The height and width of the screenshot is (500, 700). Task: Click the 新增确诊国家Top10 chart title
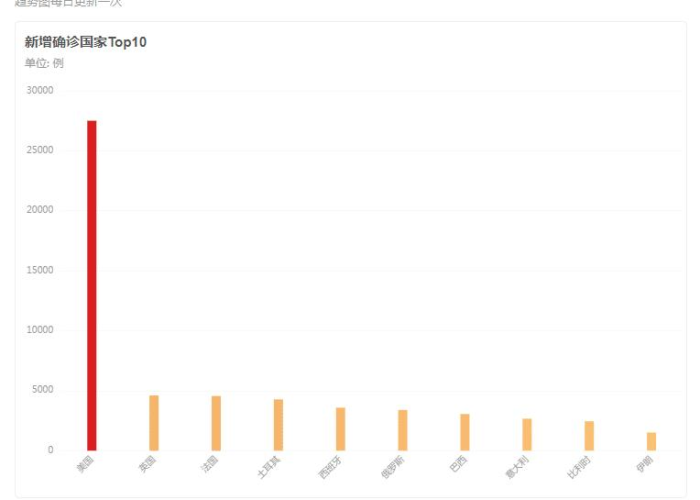[85, 42]
